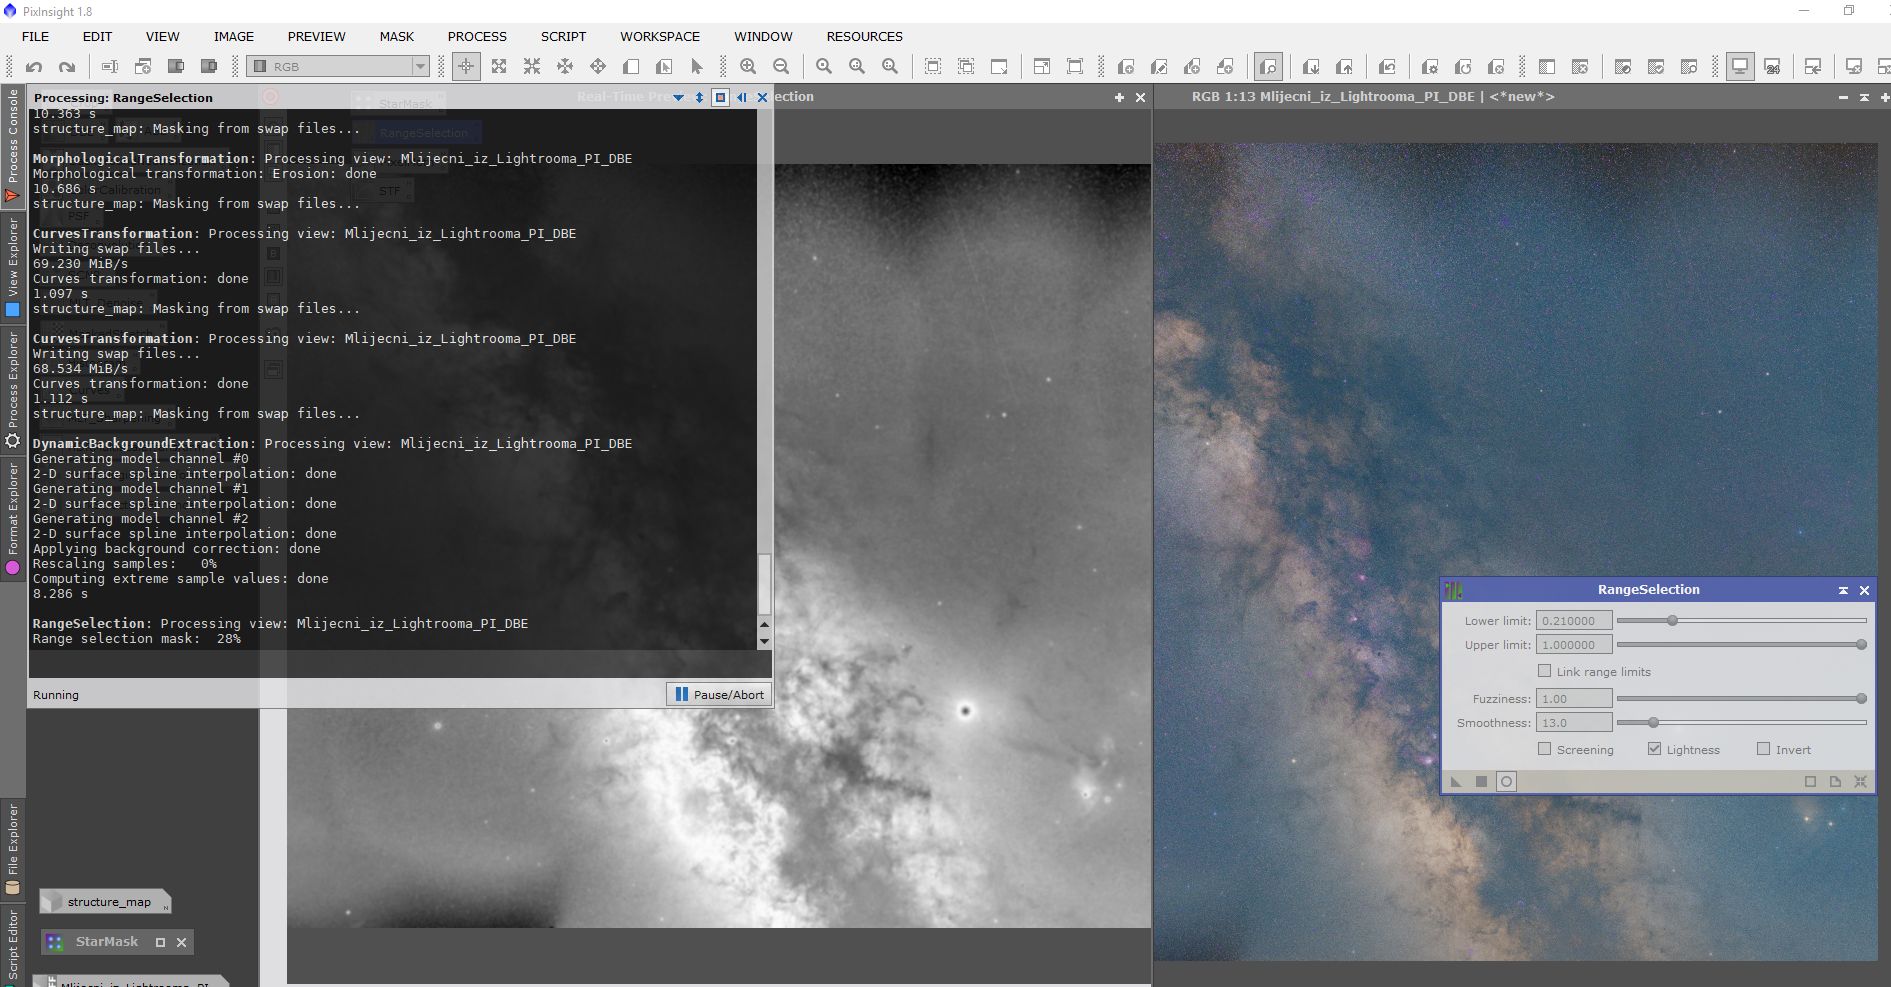Tick the Link range limits checkbox
Image resolution: width=1891 pixels, height=987 pixels.
[1545, 671]
